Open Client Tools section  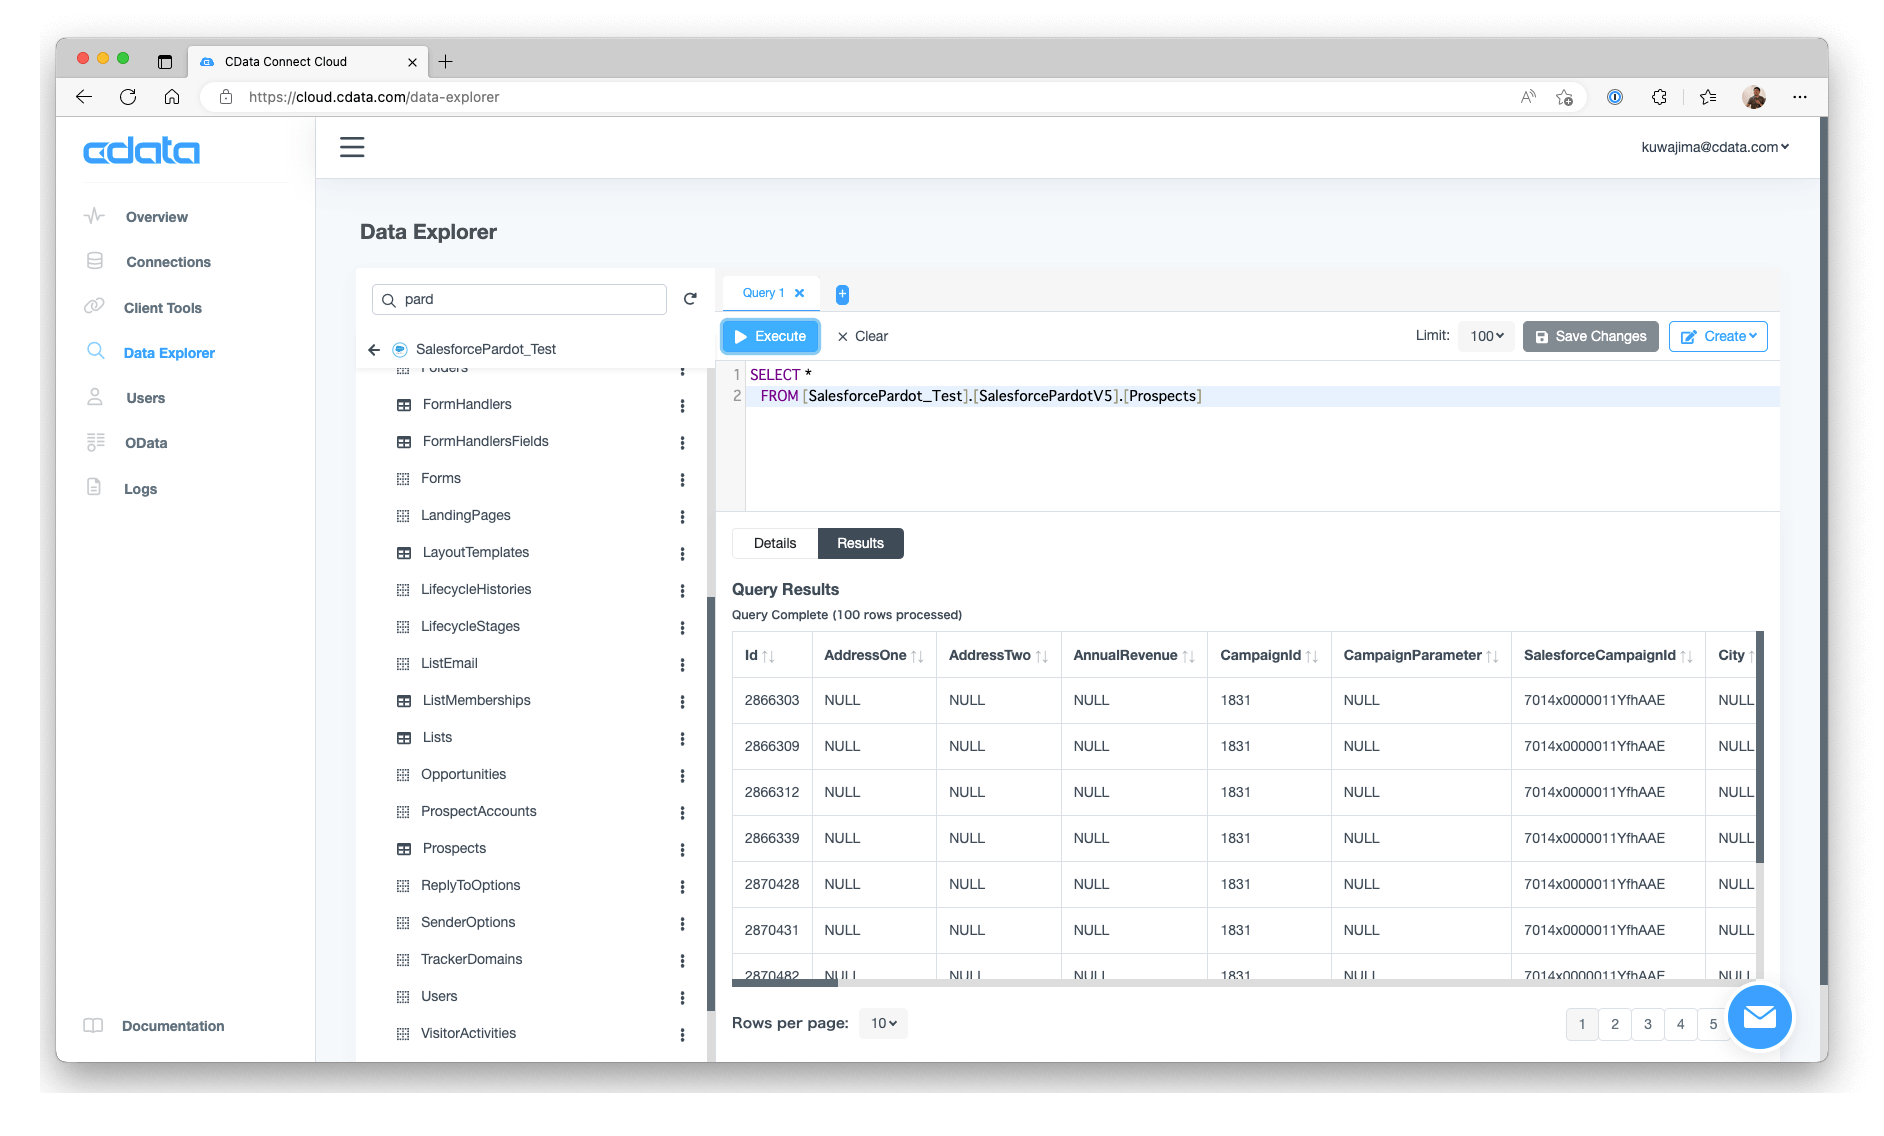[x=163, y=309]
